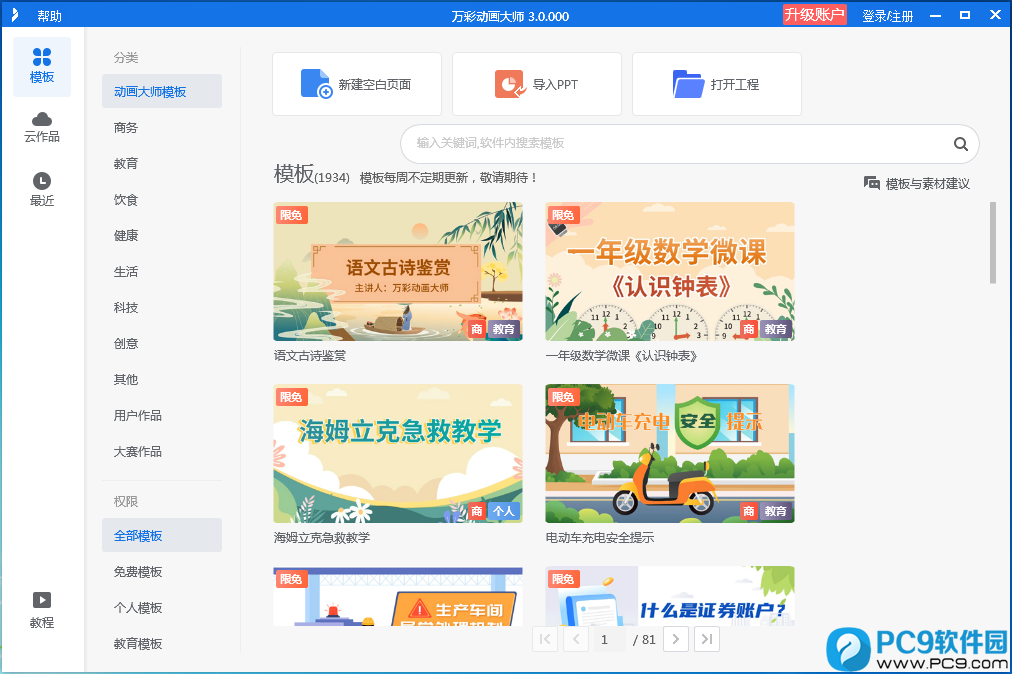Open 电动车充电安全提示 template thumbnail
The image size is (1012, 674).
(670, 453)
